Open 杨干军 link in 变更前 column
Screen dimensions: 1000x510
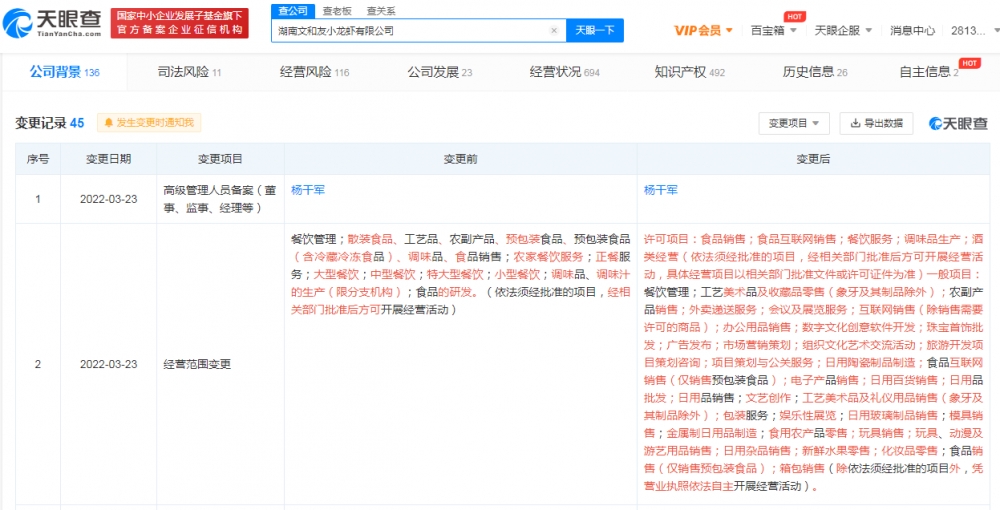(308, 189)
